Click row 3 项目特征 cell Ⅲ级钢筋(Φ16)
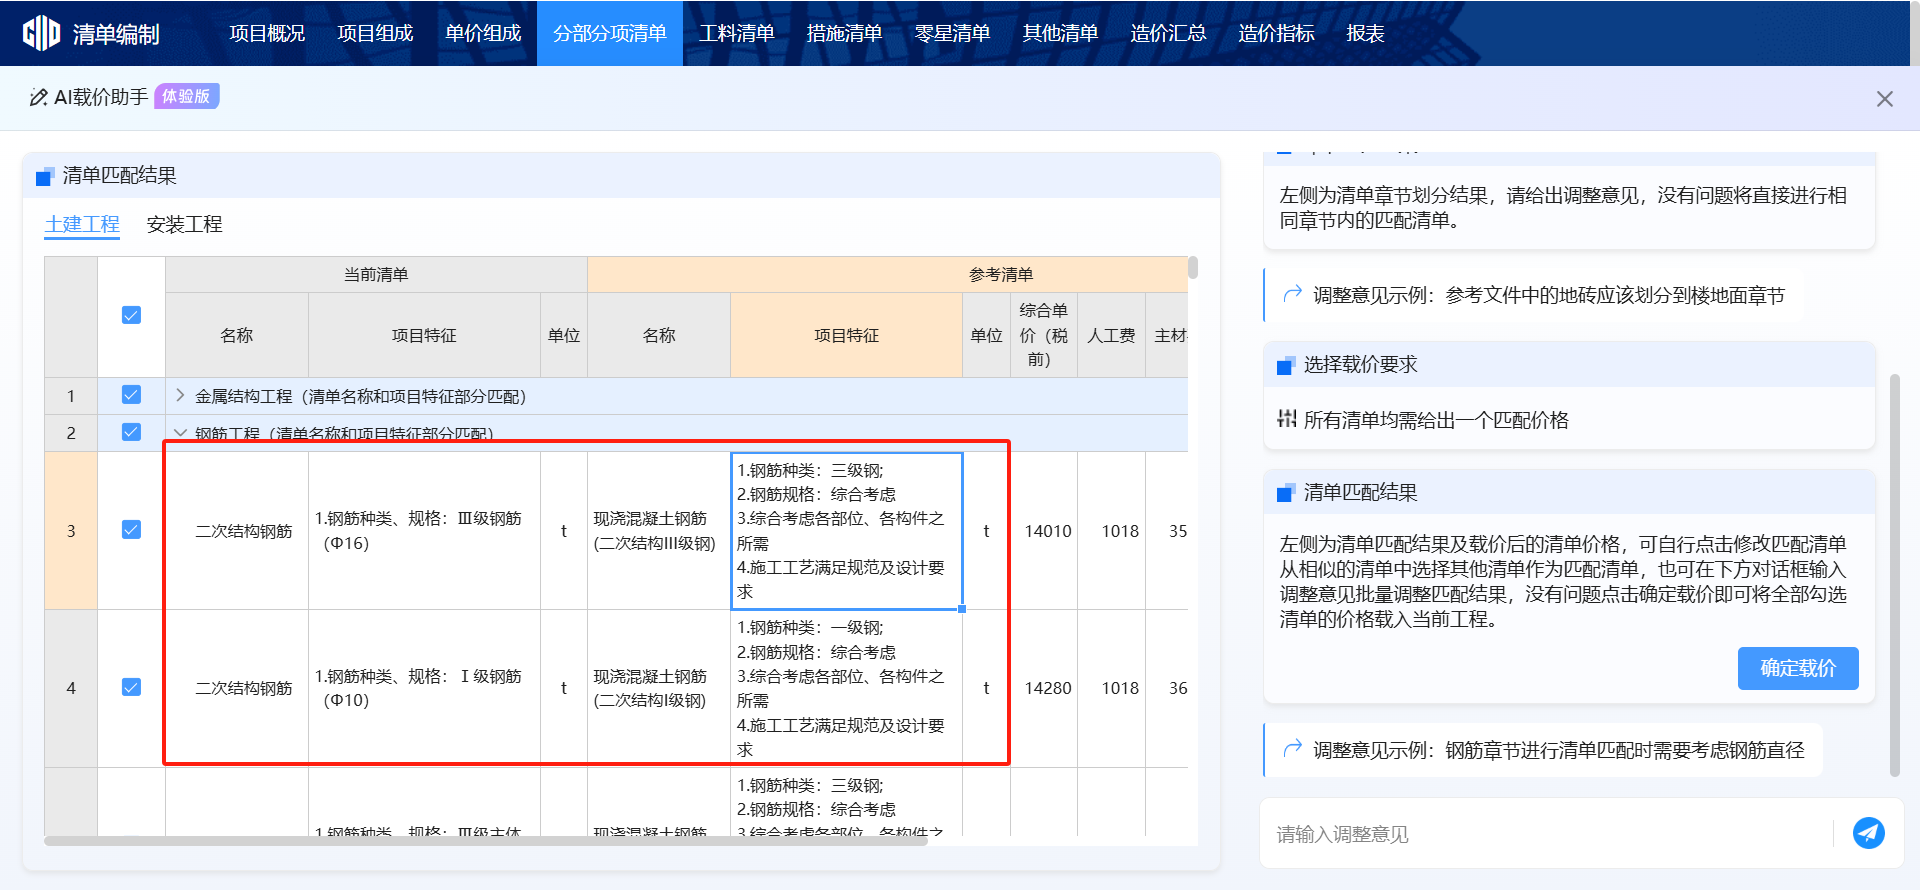This screenshot has width=1920, height=890. (x=424, y=531)
